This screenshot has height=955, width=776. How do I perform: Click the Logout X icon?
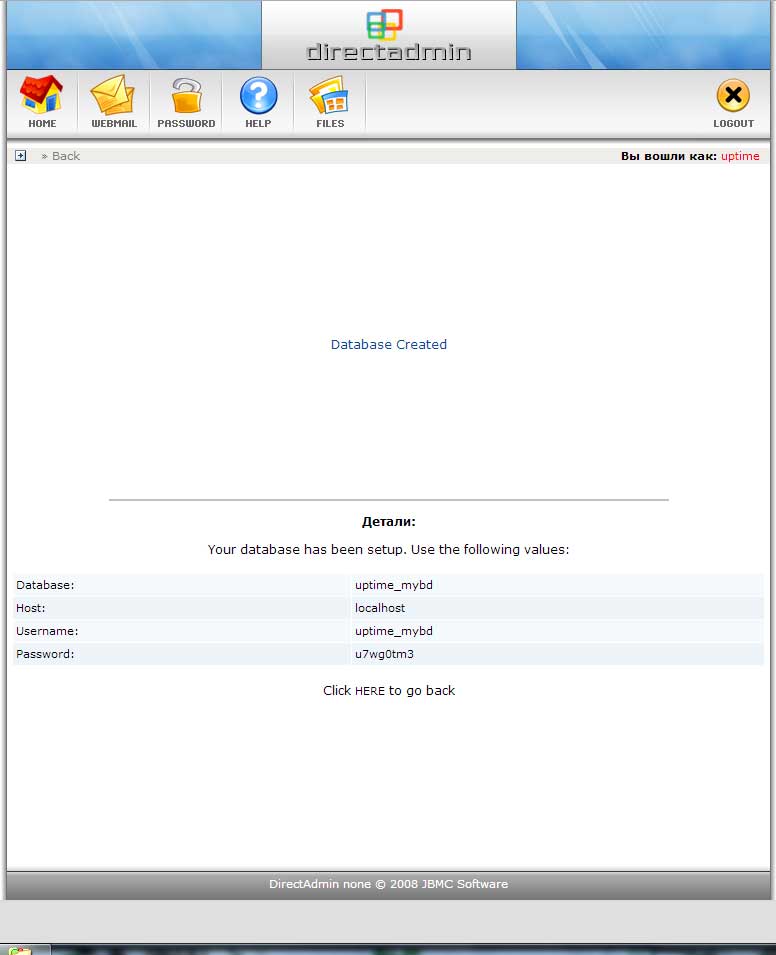733,95
